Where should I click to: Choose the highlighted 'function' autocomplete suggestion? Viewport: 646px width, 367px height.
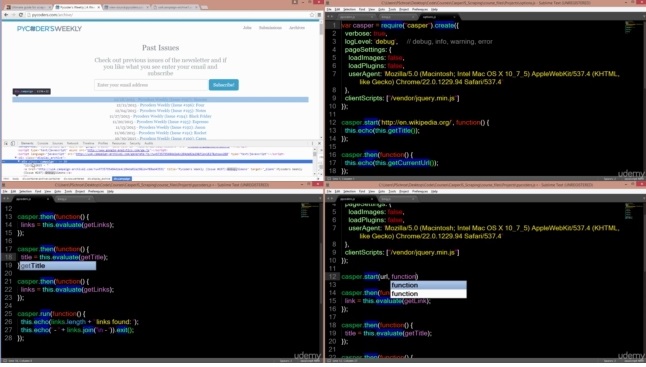click(428, 285)
